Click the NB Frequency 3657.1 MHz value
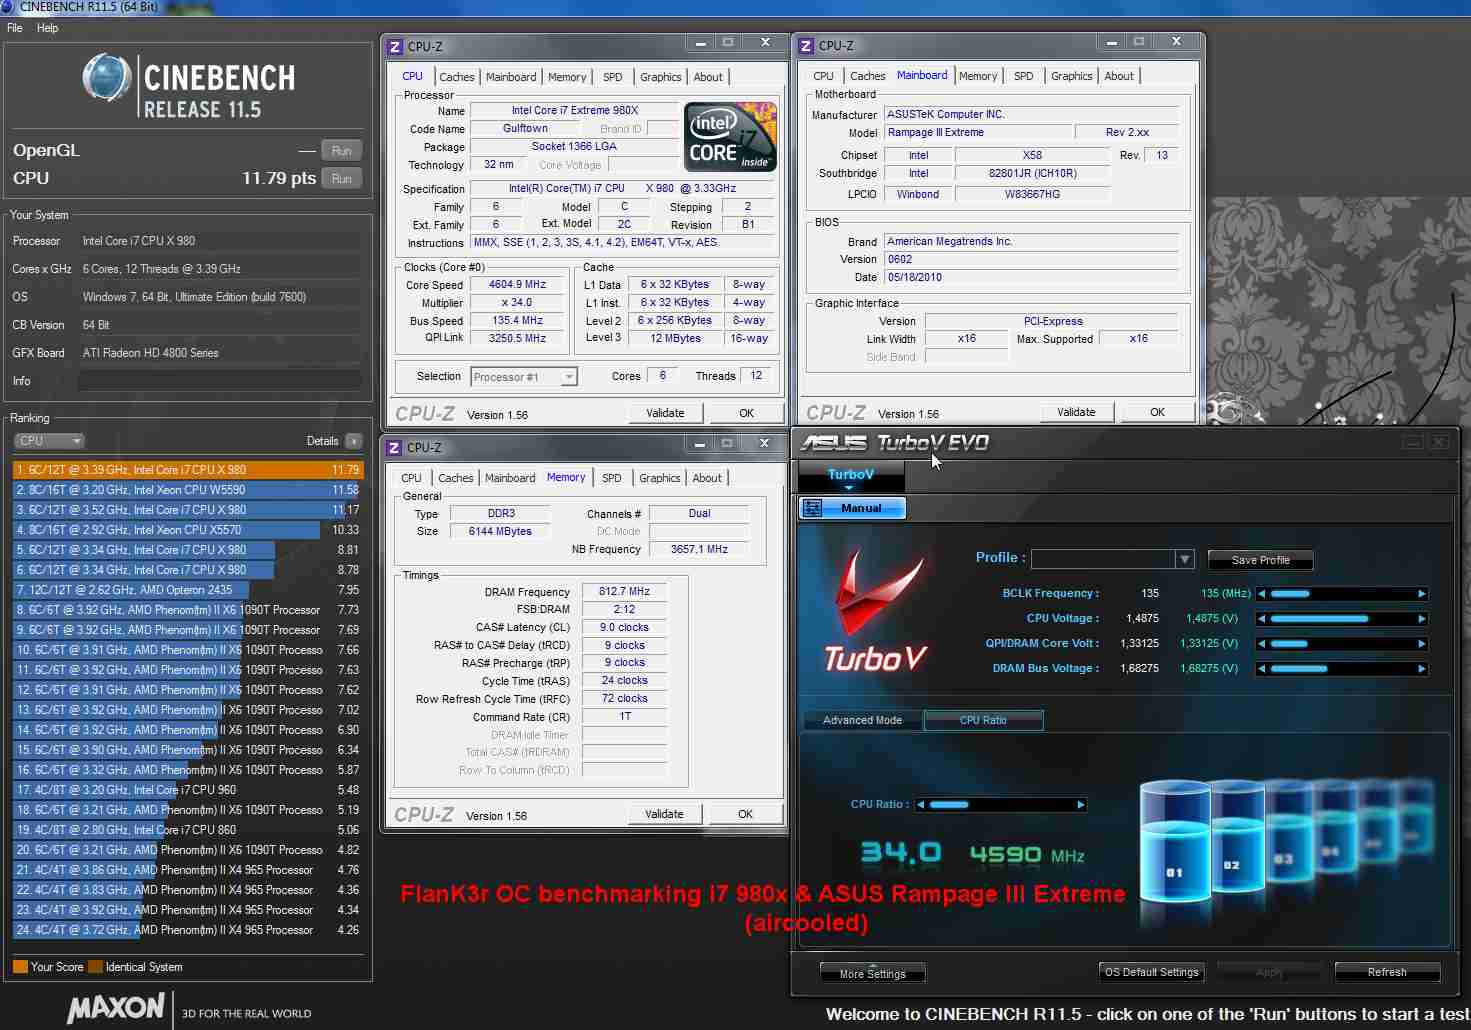The width and height of the screenshot is (1471, 1030). coord(699,550)
